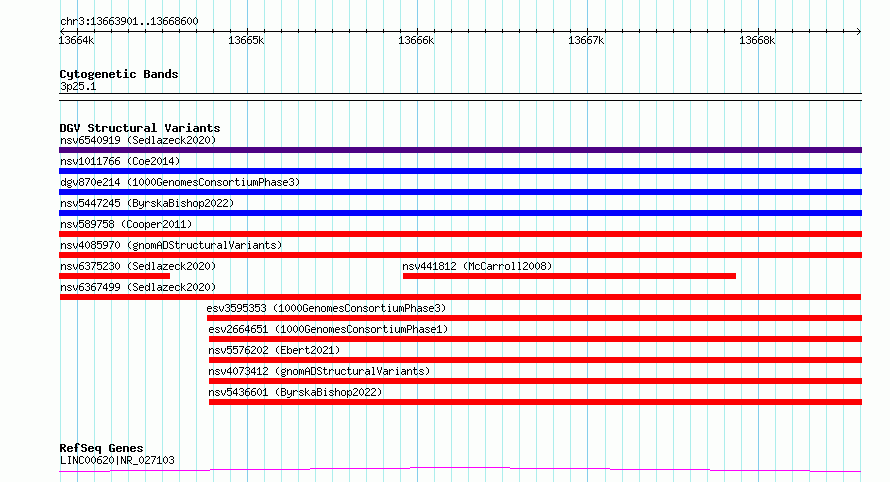The height and width of the screenshot is (482, 890).
Task: Click the red nsv5436601 variant bar
Action: point(535,402)
